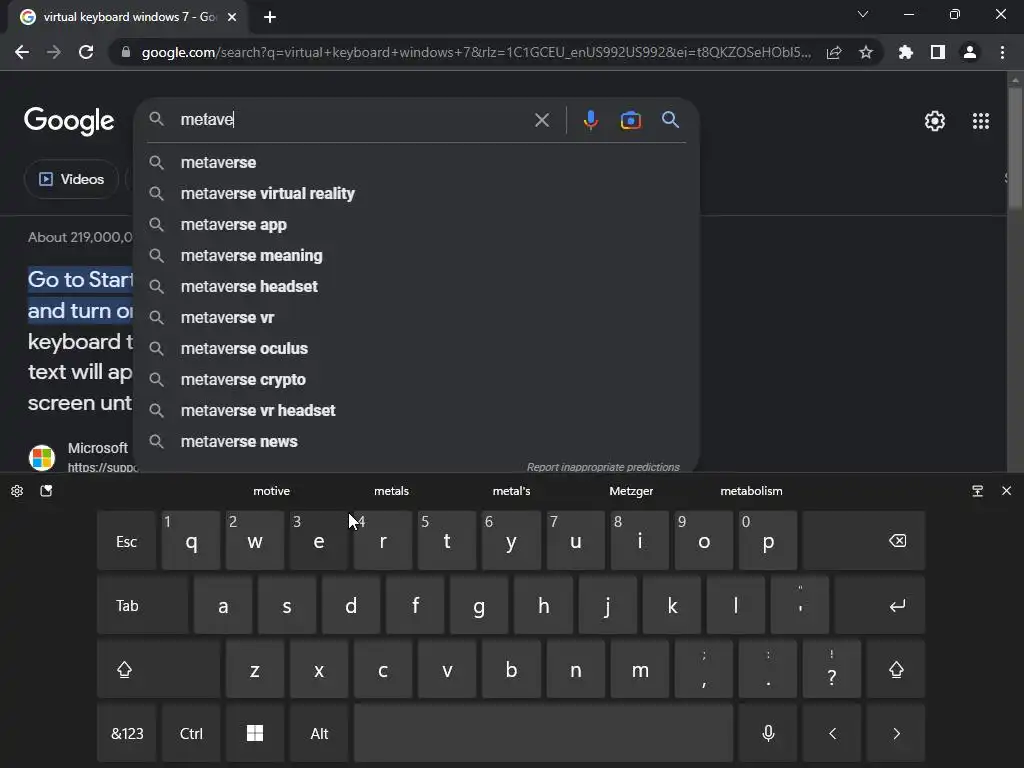Tap the space bar

(x=543, y=733)
